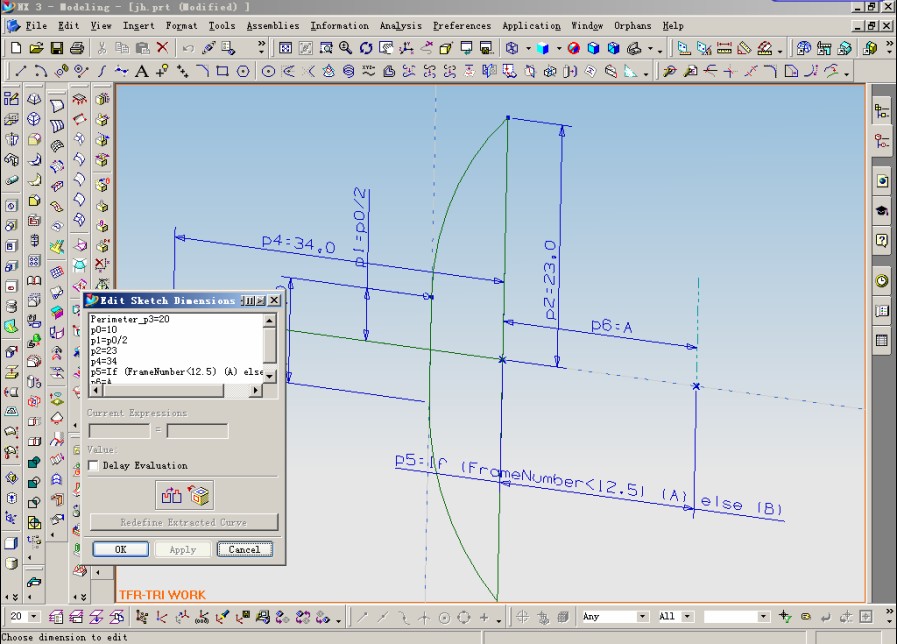Click the New file icon
901x644 pixels.
coord(16,48)
